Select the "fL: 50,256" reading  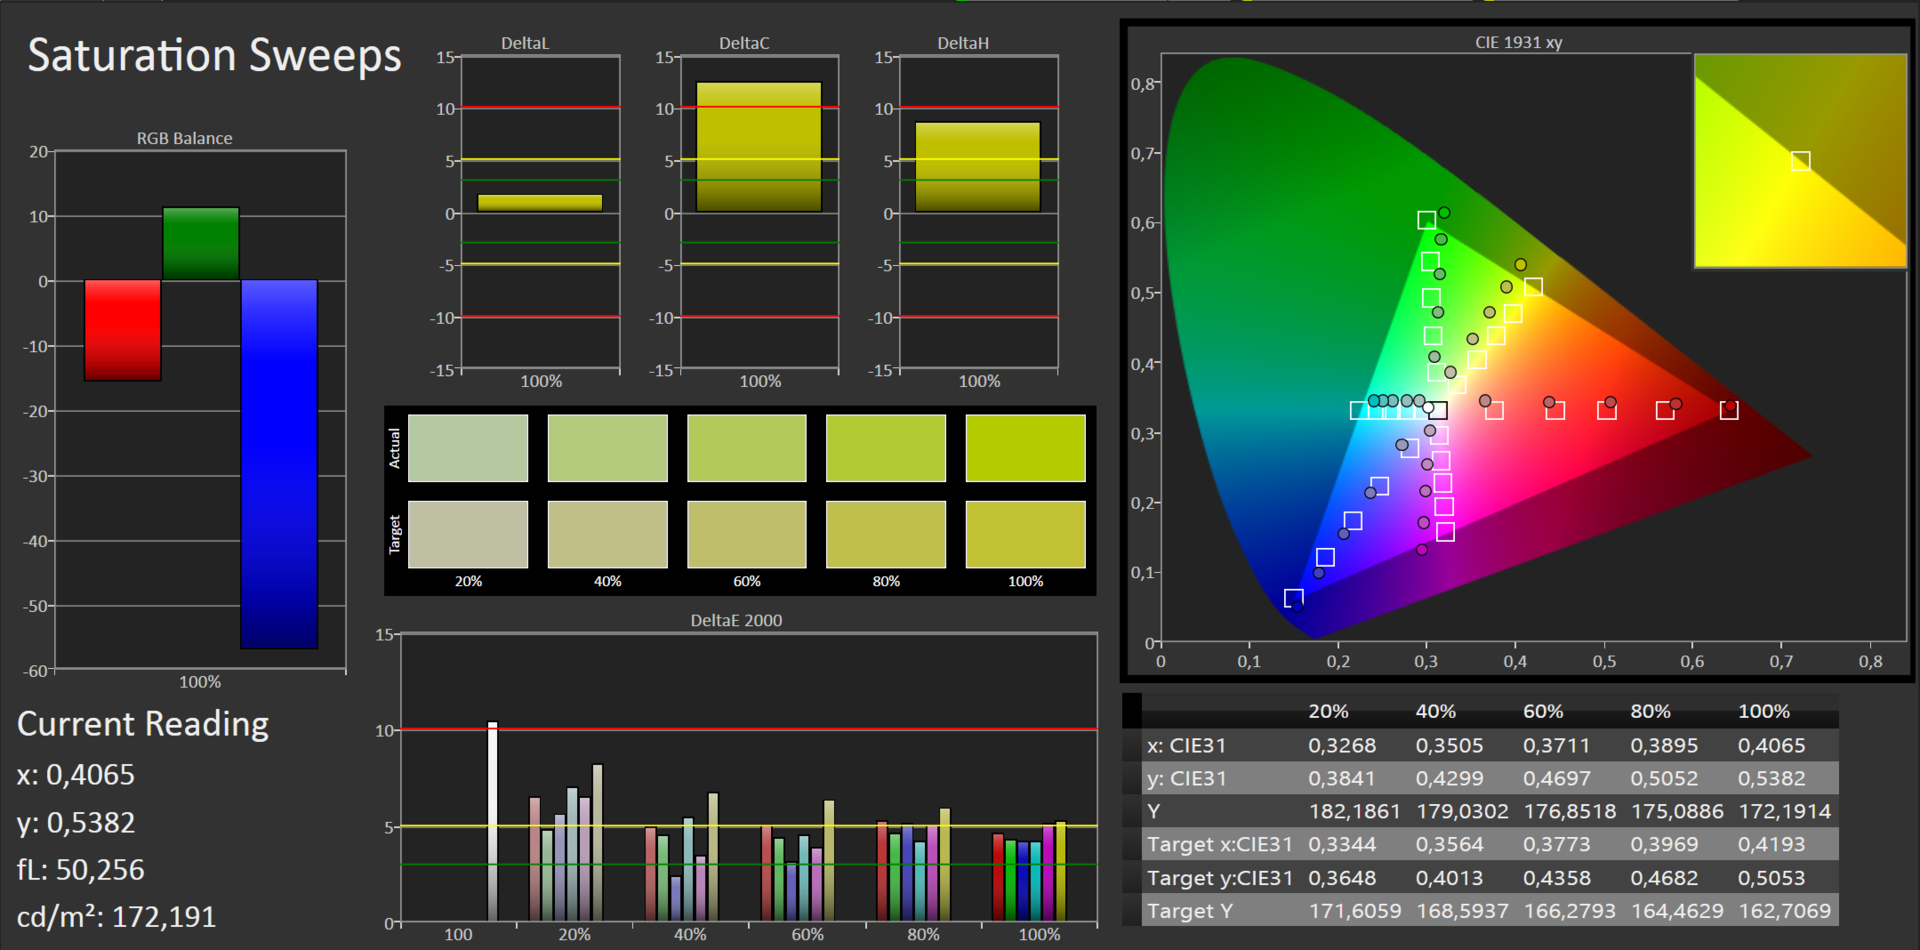(x=81, y=870)
